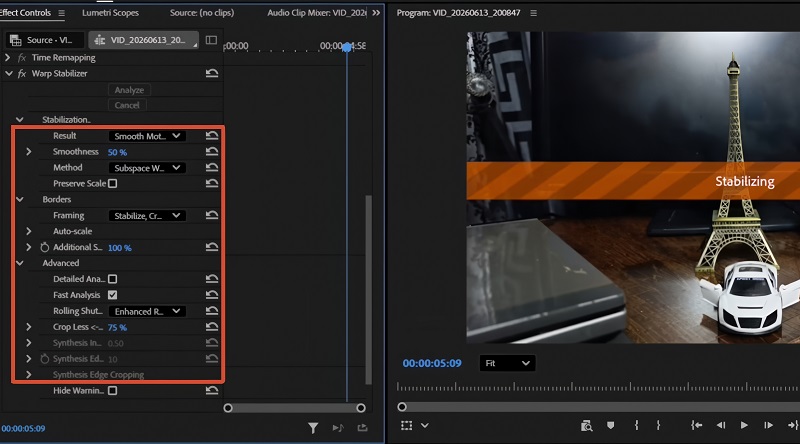Reset the Framing parameter
This screenshot has width=800, height=444.
coord(212,215)
